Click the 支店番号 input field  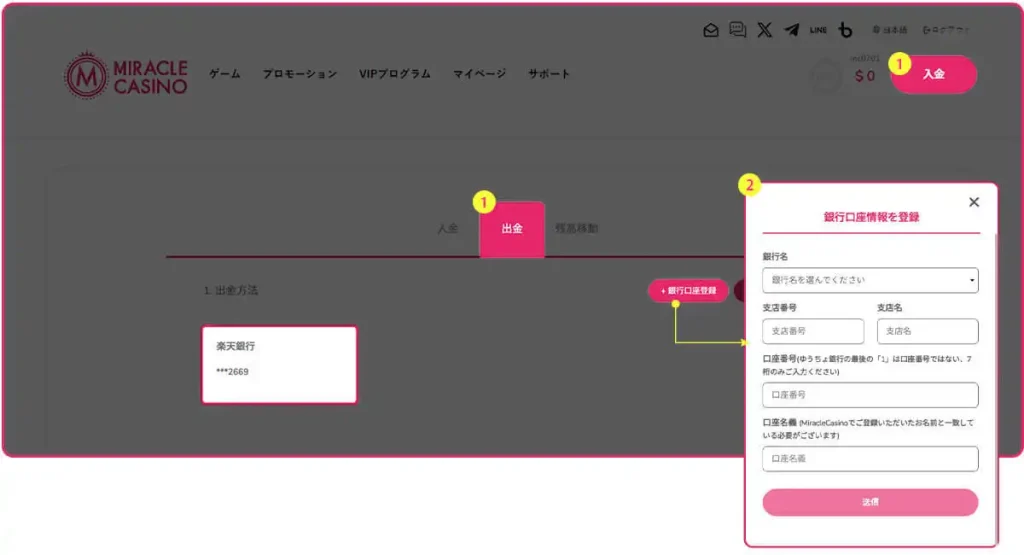[x=813, y=331]
